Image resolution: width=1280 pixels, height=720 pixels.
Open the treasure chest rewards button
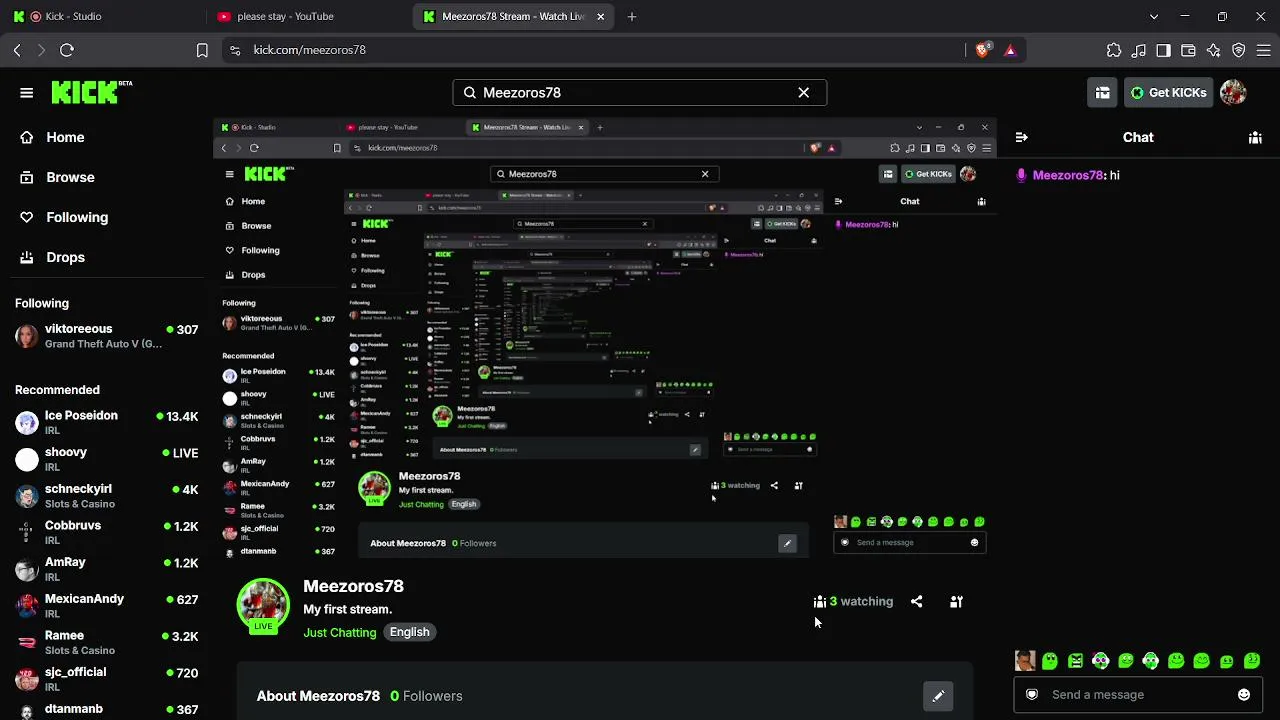1102,93
